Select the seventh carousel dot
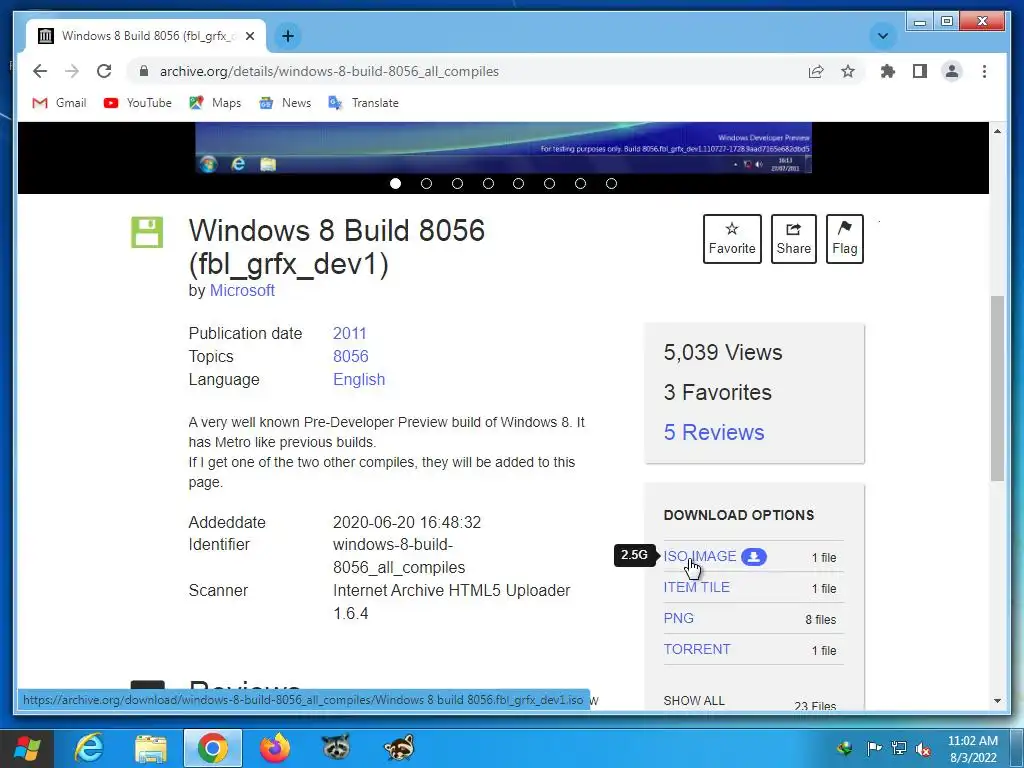The height and width of the screenshot is (768, 1024). pos(580,184)
